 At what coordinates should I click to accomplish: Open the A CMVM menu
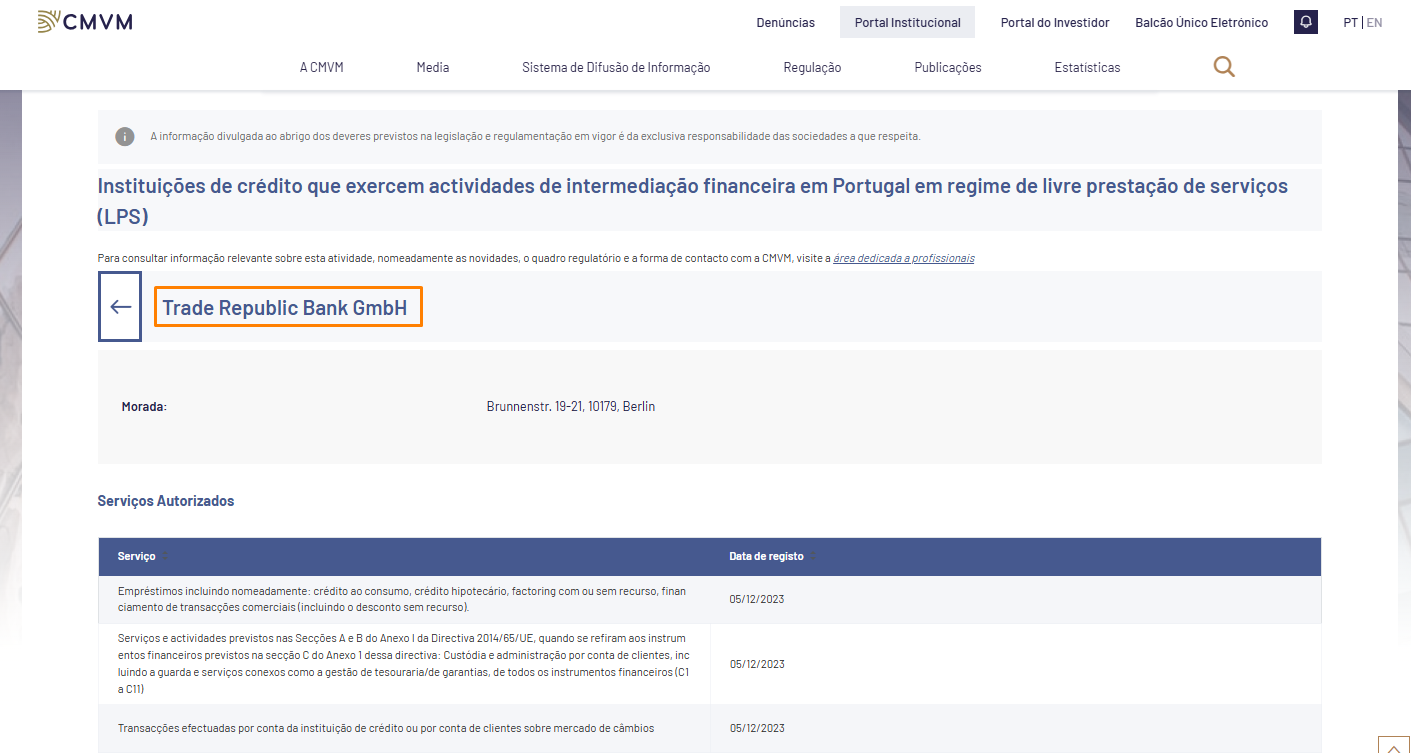tap(321, 67)
